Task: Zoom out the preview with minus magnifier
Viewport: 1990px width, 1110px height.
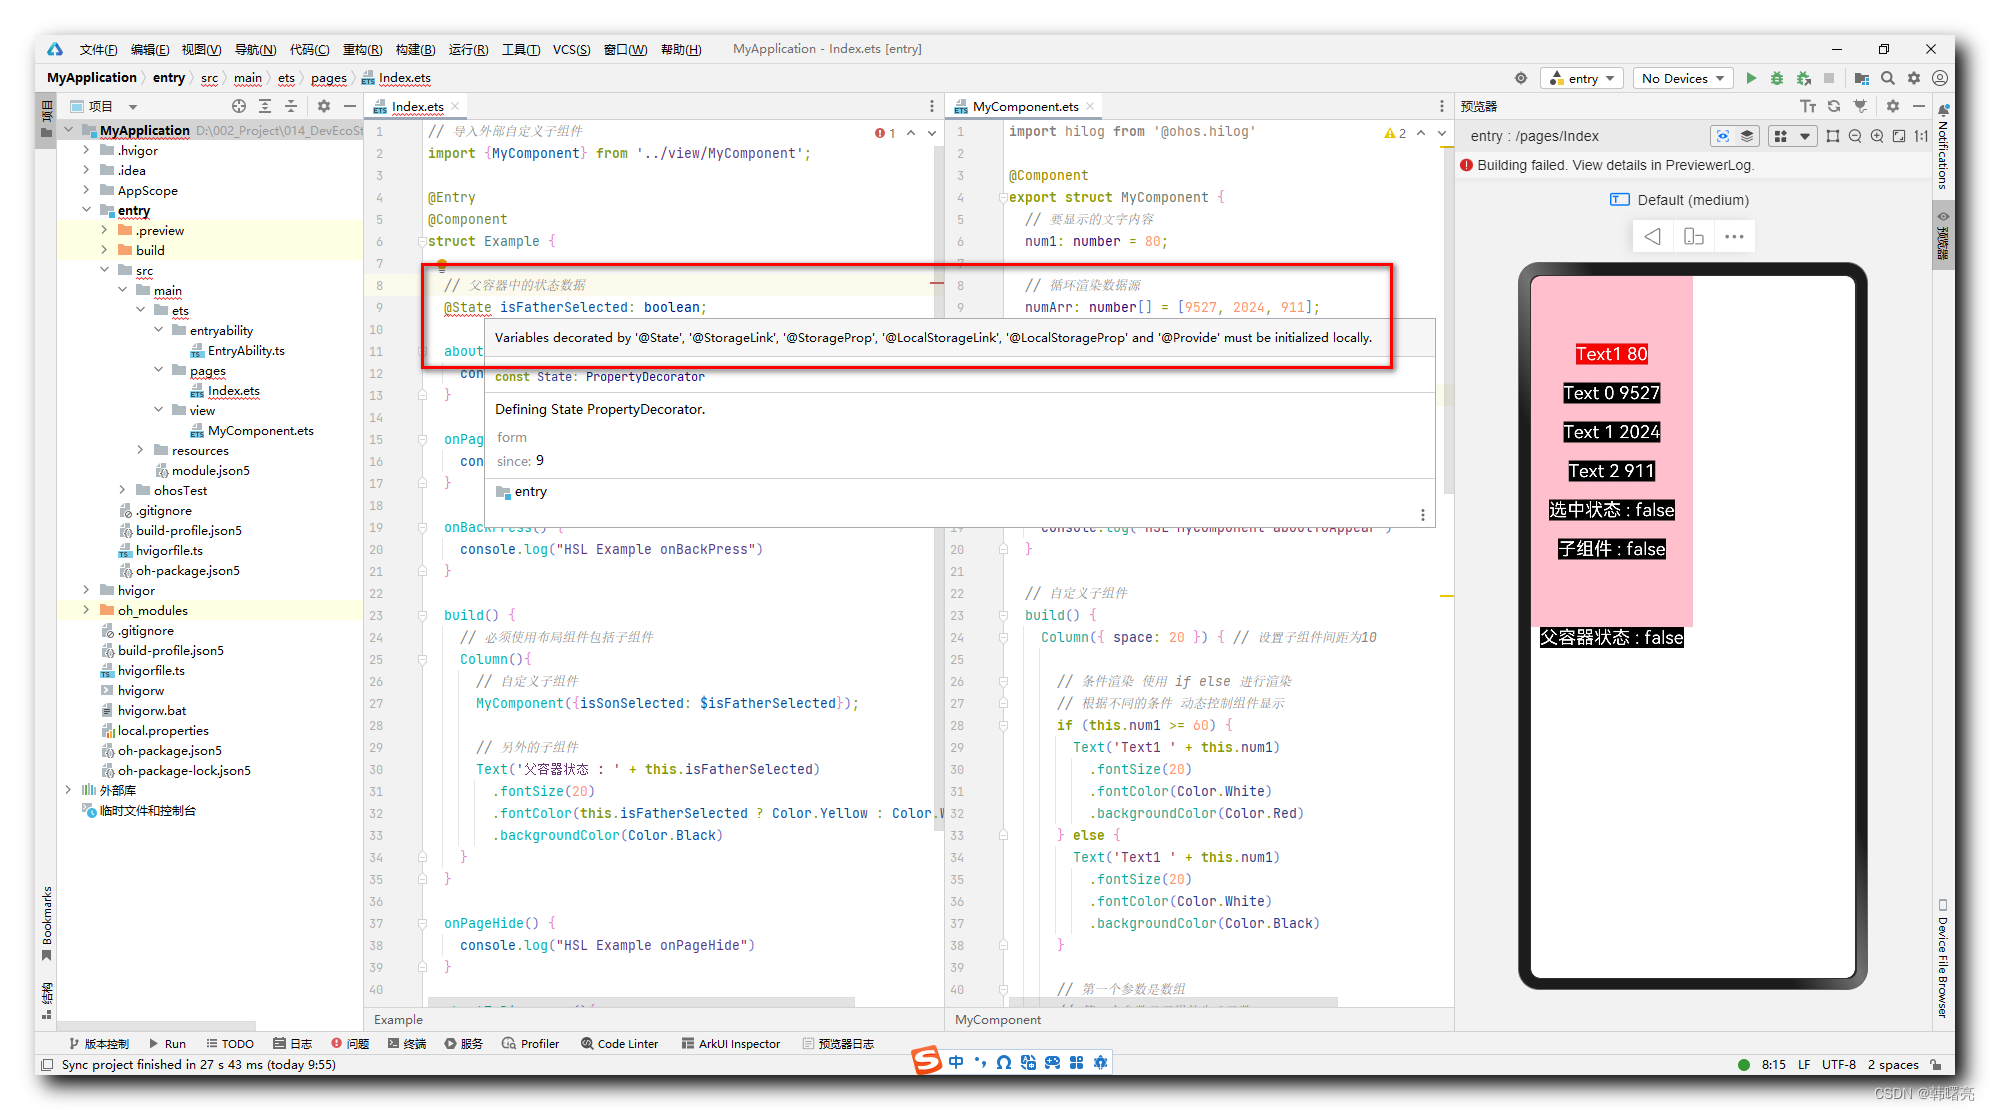Action: point(1855,136)
